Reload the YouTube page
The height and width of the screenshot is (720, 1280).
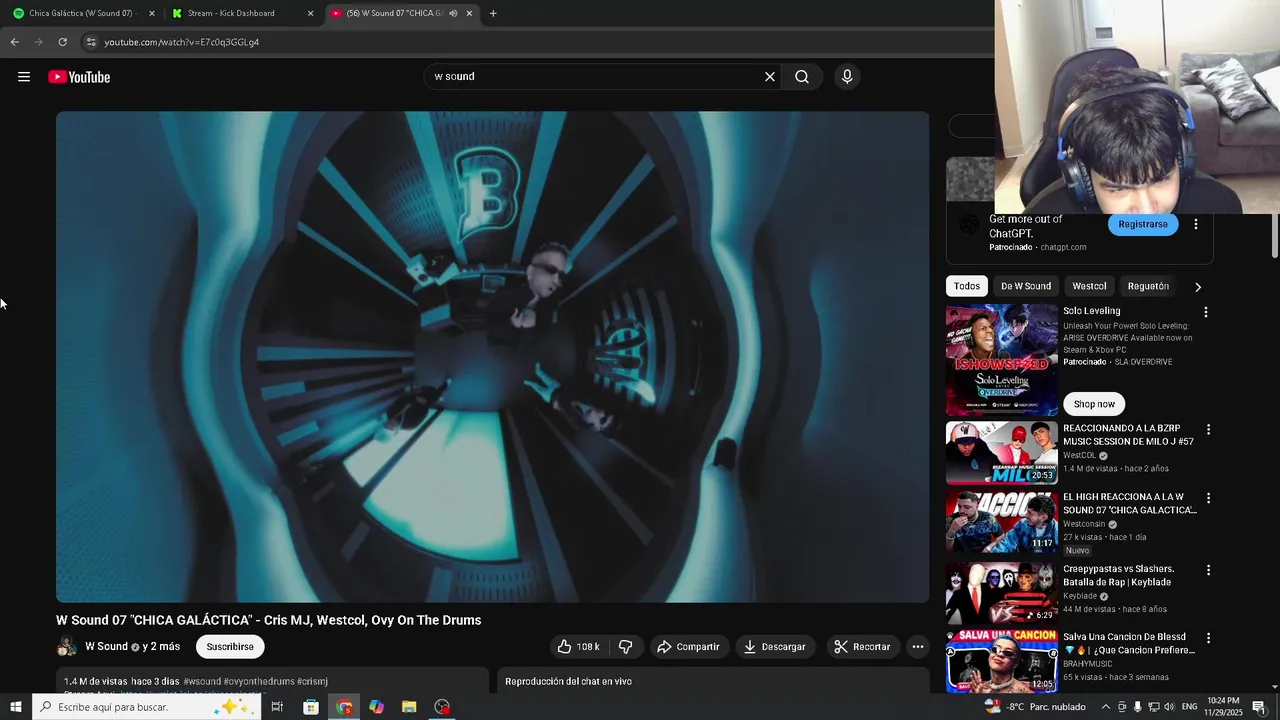tap(62, 42)
